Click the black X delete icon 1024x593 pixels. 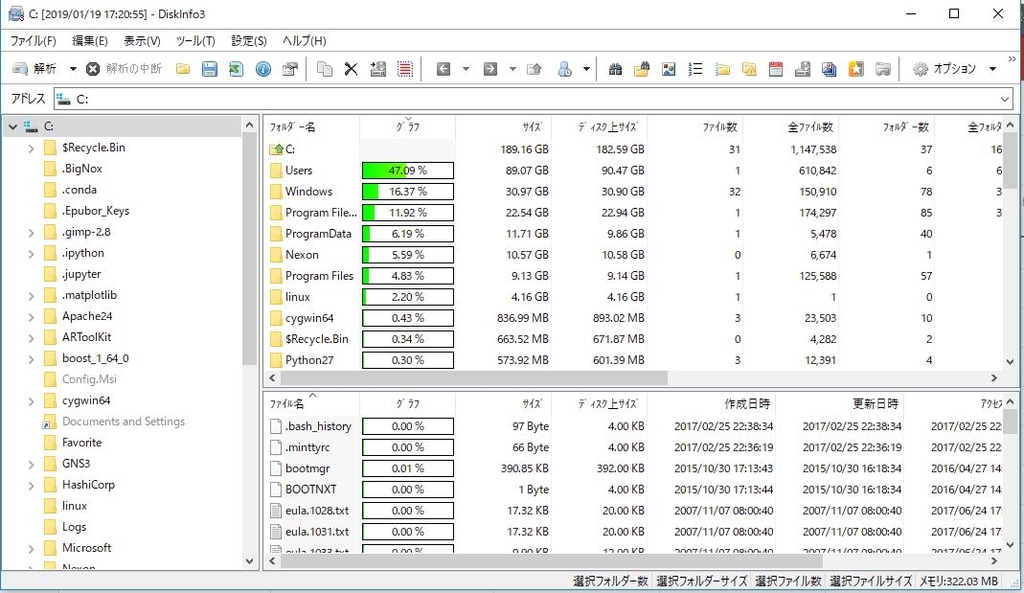click(x=351, y=69)
